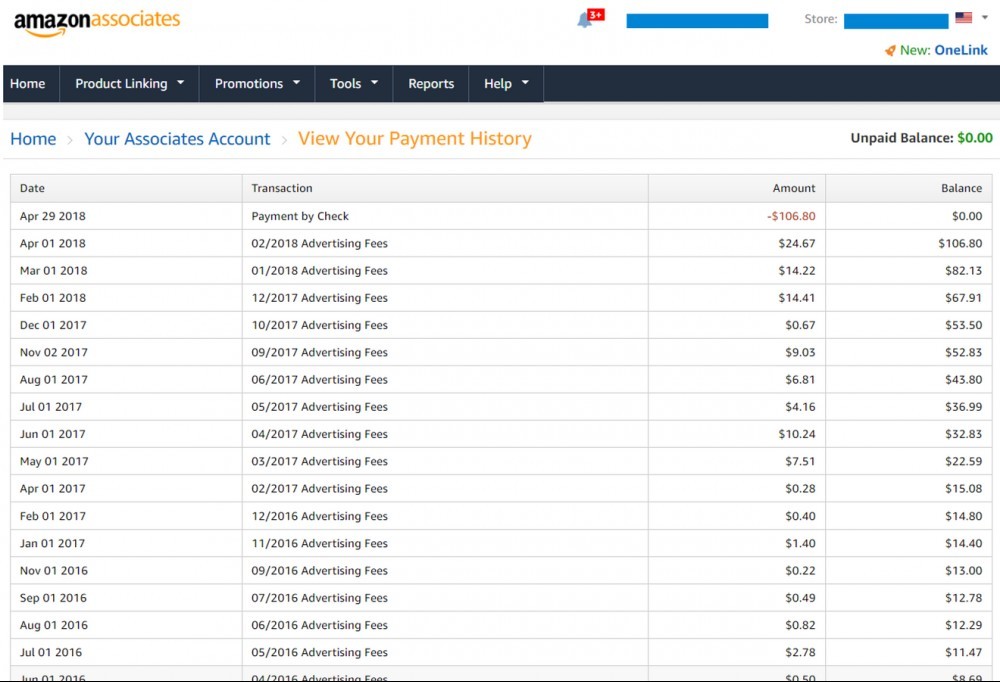The height and width of the screenshot is (682, 1000).
Task: Open Your Associates Account breadcrumb
Action: 177,139
